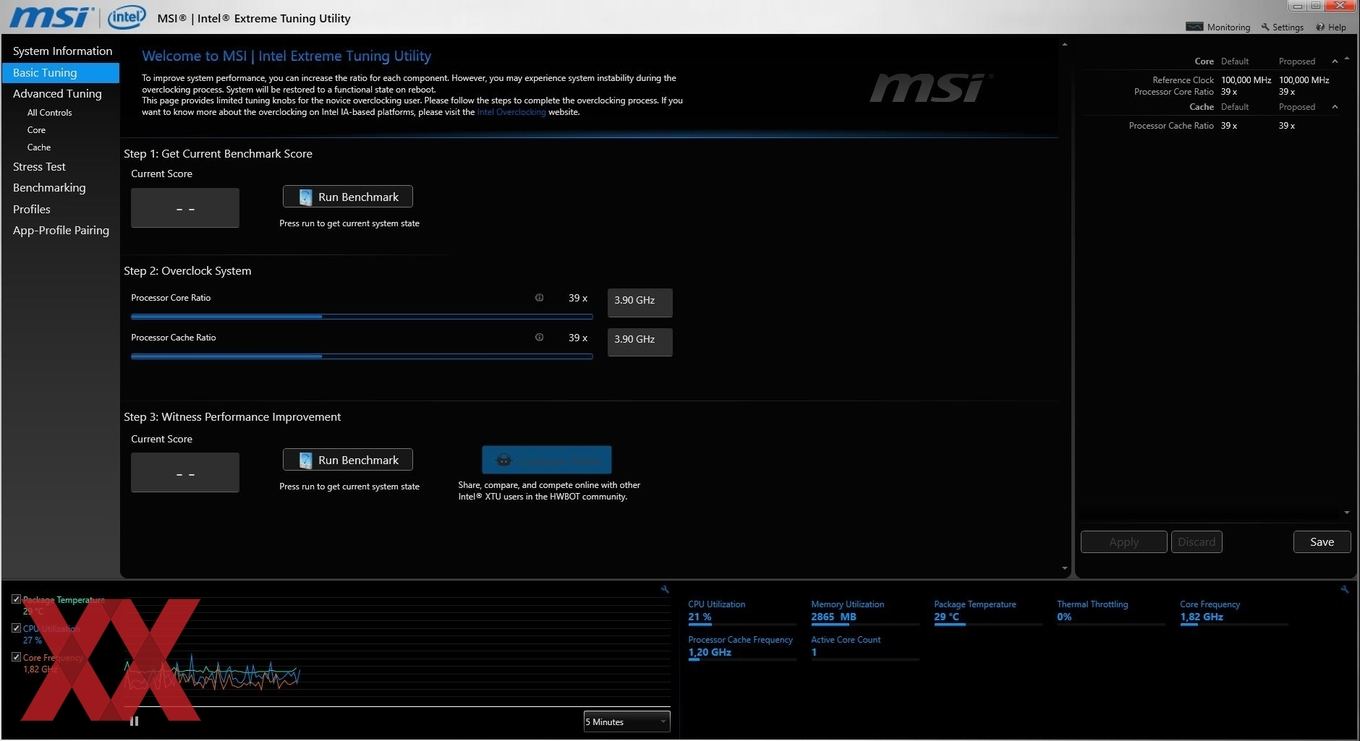This screenshot has height=741, width=1360.
Task: Click the CPU Utilization 21 % tile
Action: pyautogui.click(x=741, y=612)
